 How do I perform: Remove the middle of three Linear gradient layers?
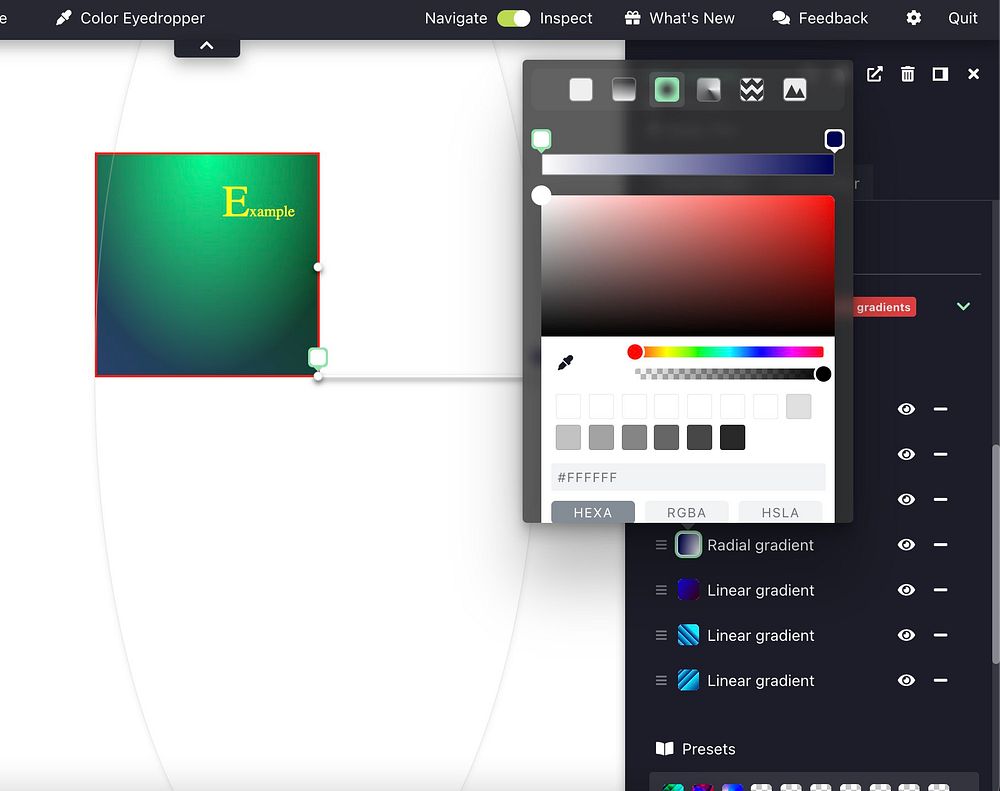[940, 635]
